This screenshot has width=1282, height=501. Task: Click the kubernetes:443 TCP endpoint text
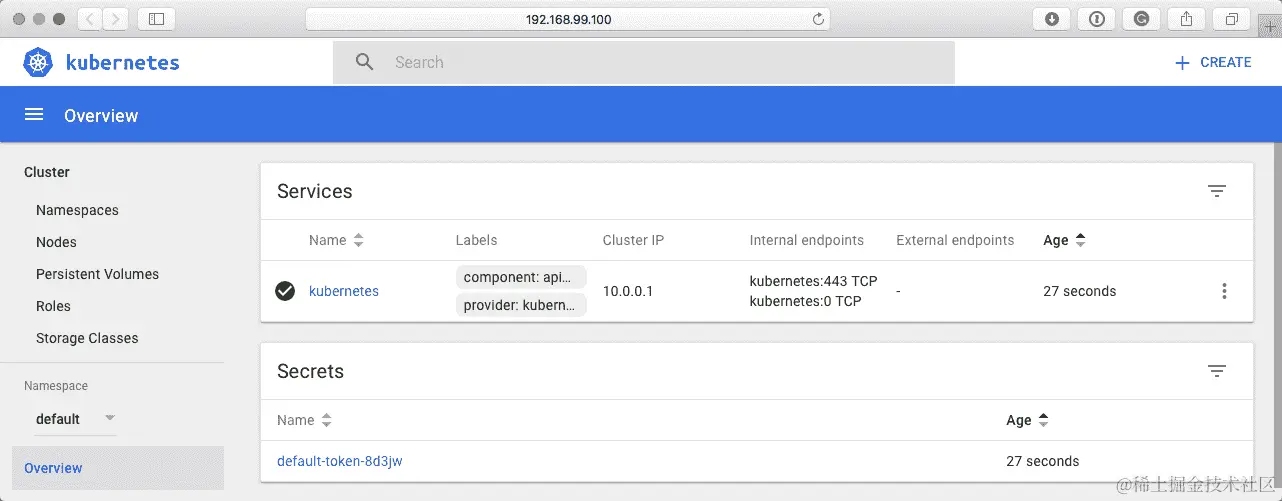click(x=813, y=281)
